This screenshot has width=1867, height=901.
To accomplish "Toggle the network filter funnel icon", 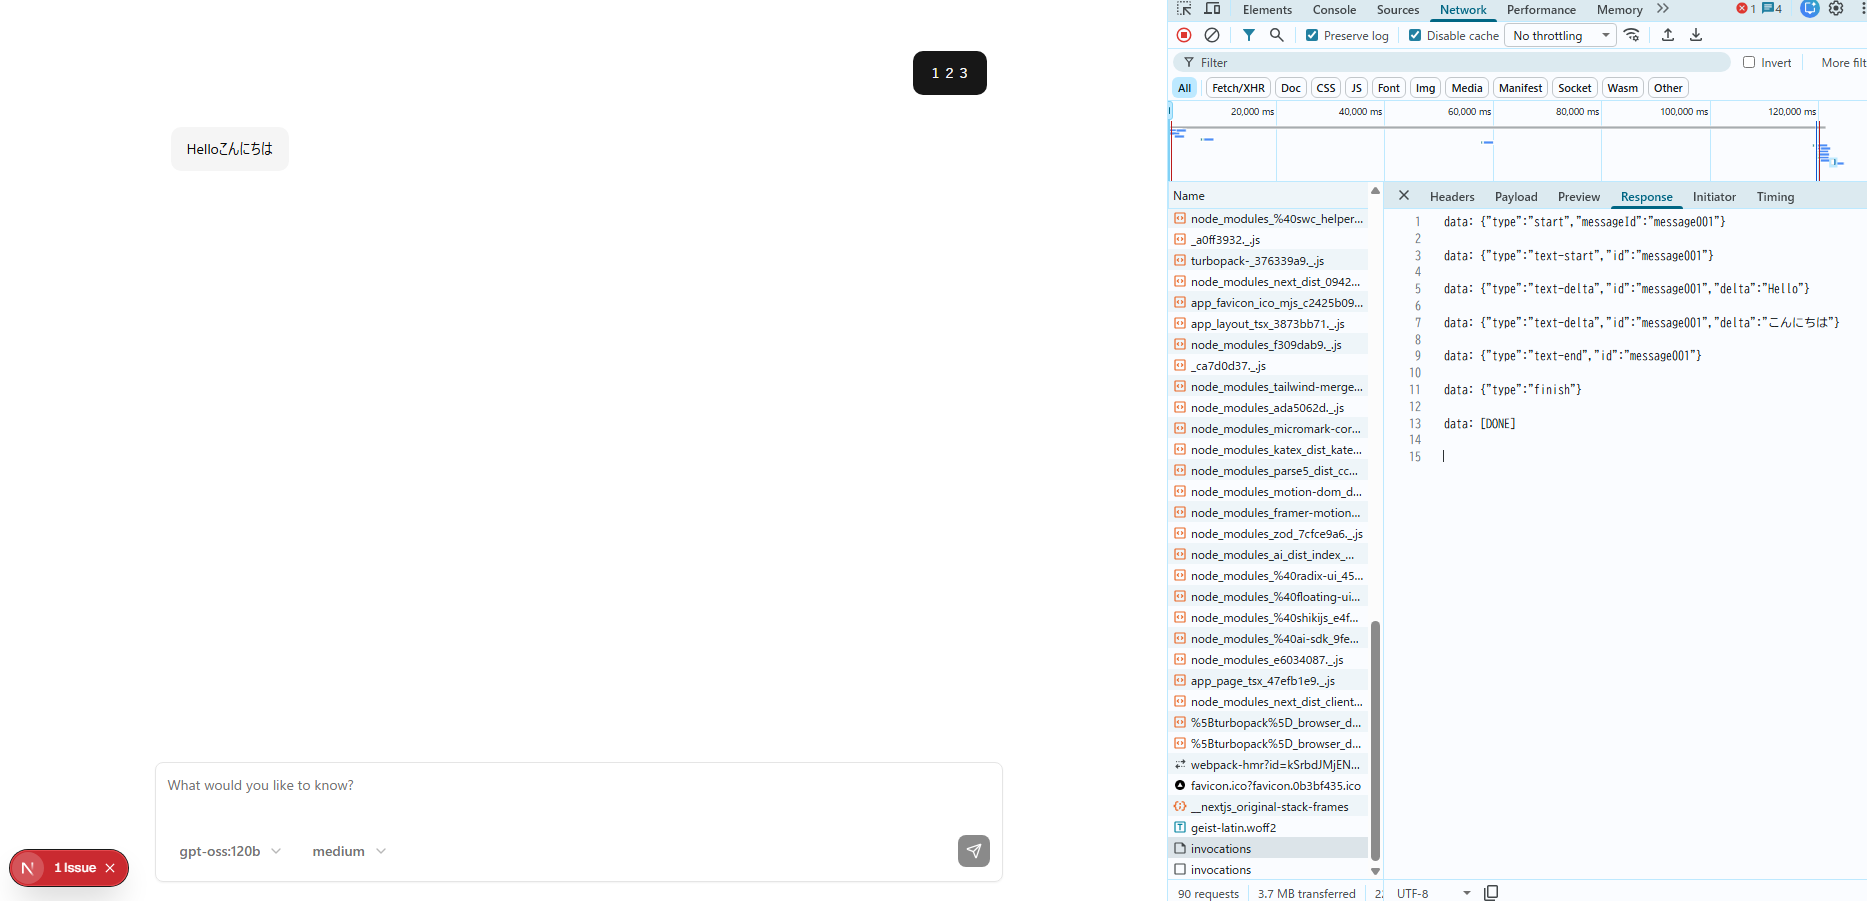I will click(1249, 35).
